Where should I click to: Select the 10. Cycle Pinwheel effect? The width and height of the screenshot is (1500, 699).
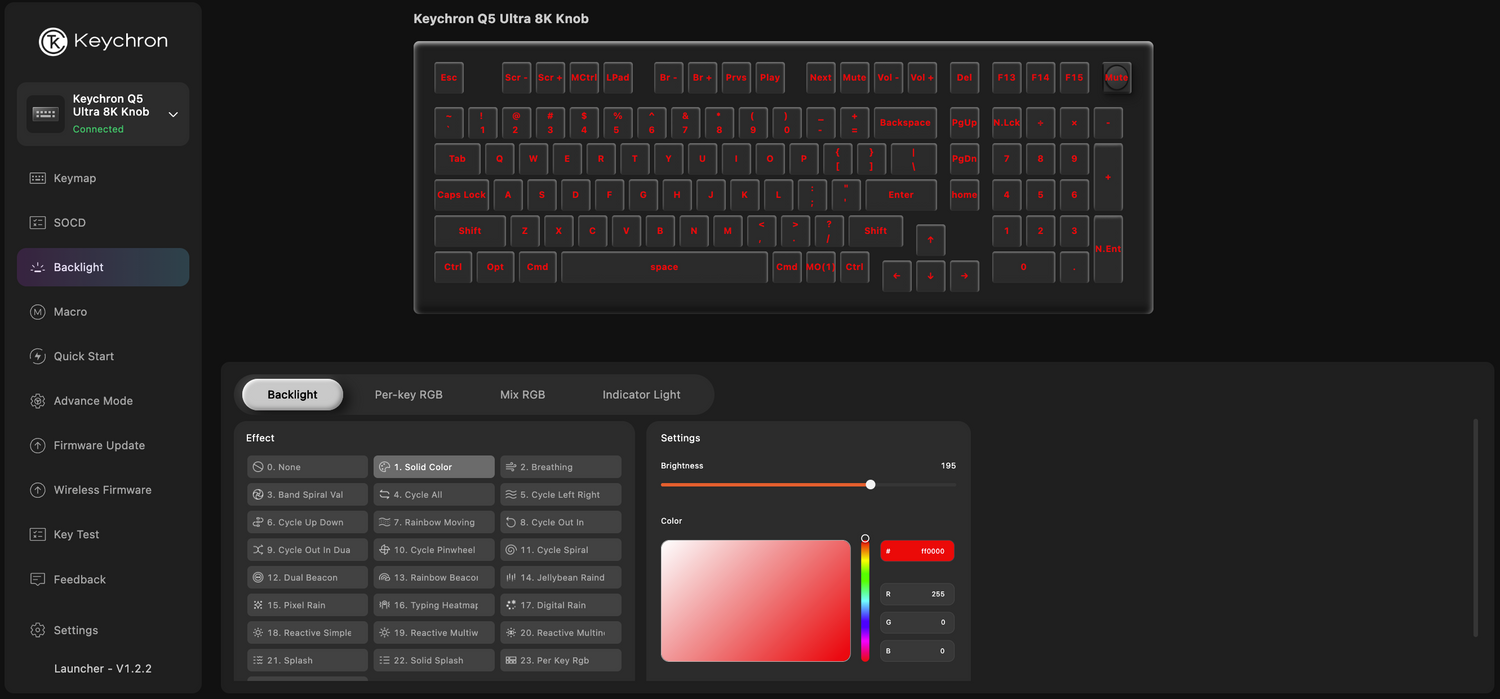[433, 549]
